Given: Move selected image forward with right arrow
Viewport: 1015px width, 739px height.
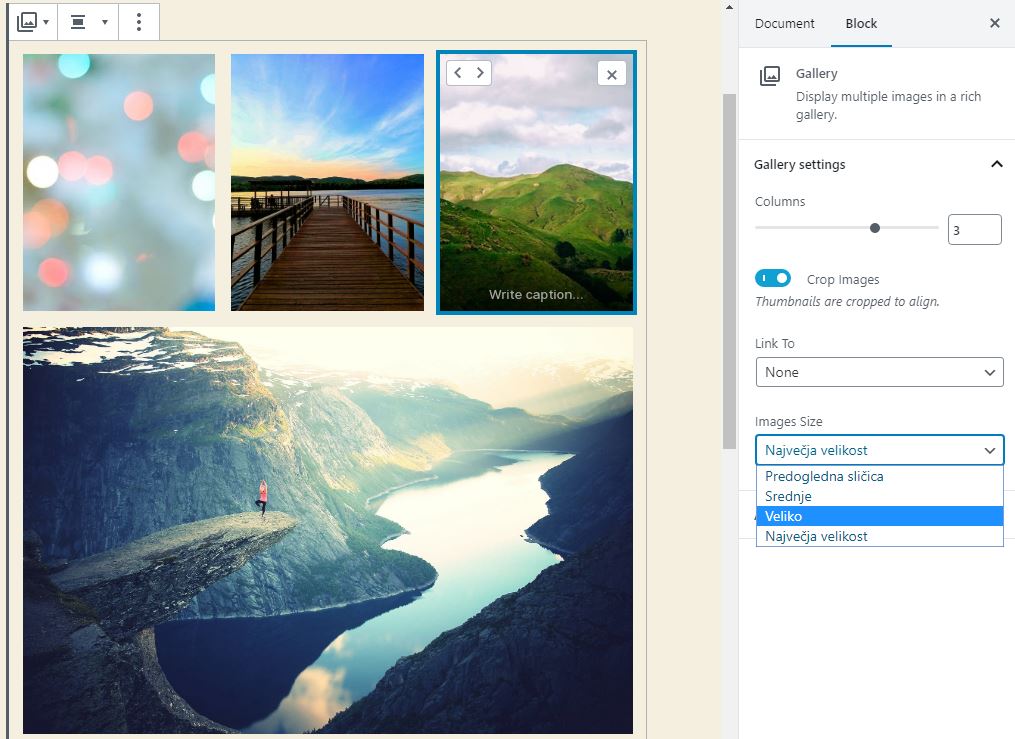Looking at the screenshot, I should [x=480, y=73].
